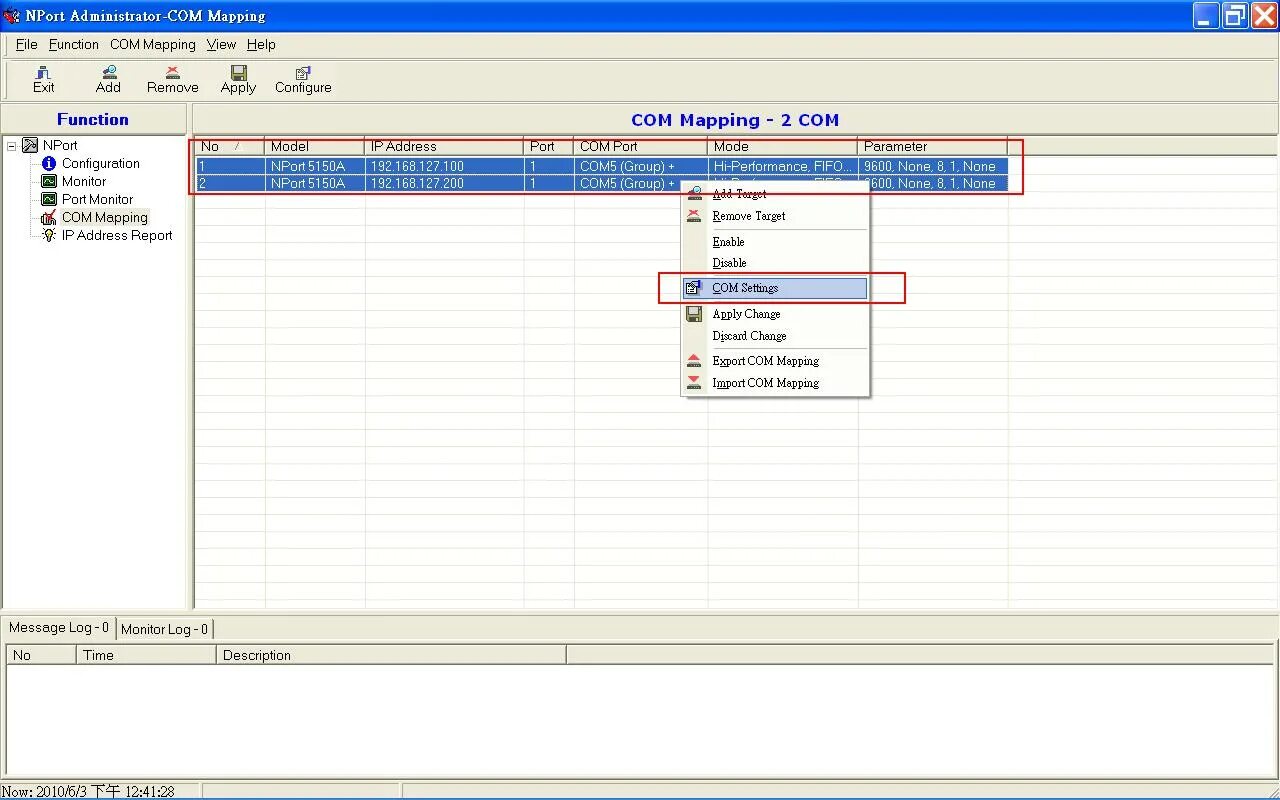
Task: Click the Configuration info icon in tree
Action: click(x=49, y=163)
